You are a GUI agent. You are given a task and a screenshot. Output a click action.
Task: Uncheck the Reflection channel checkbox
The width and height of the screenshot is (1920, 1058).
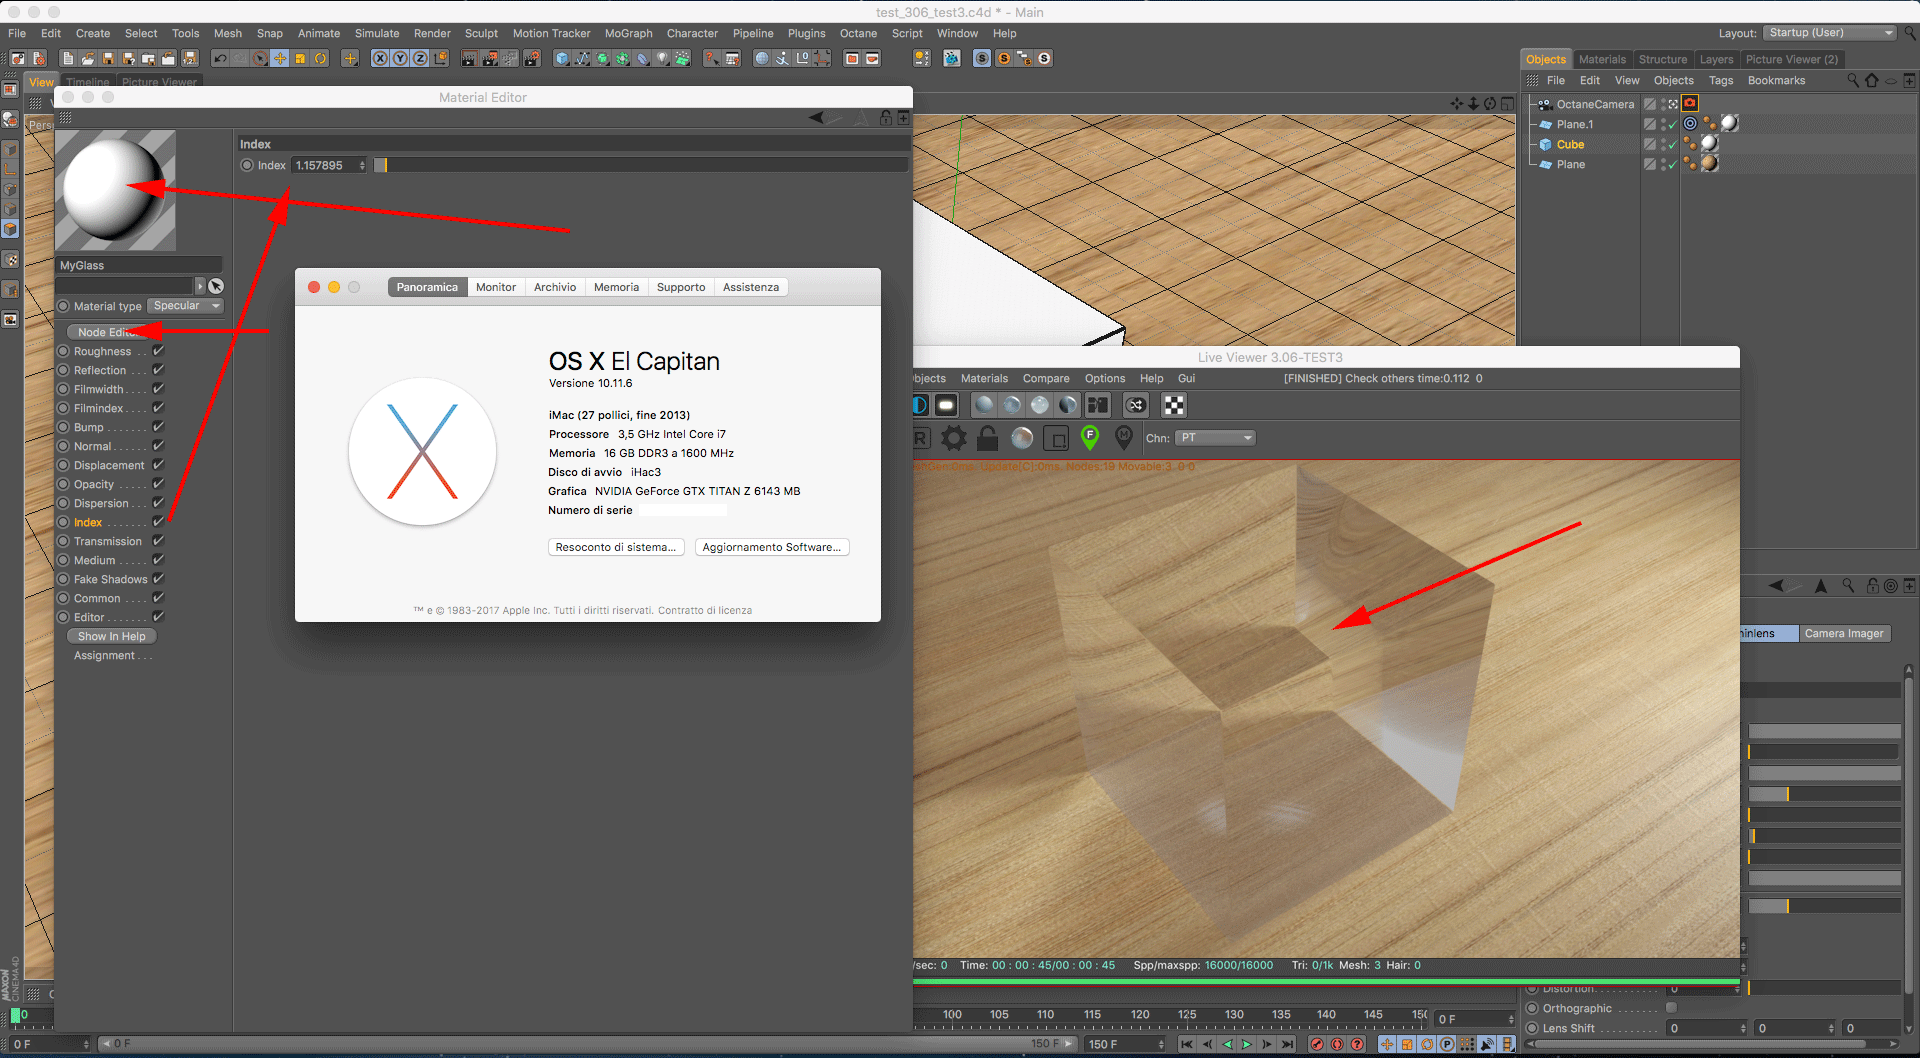coord(158,370)
